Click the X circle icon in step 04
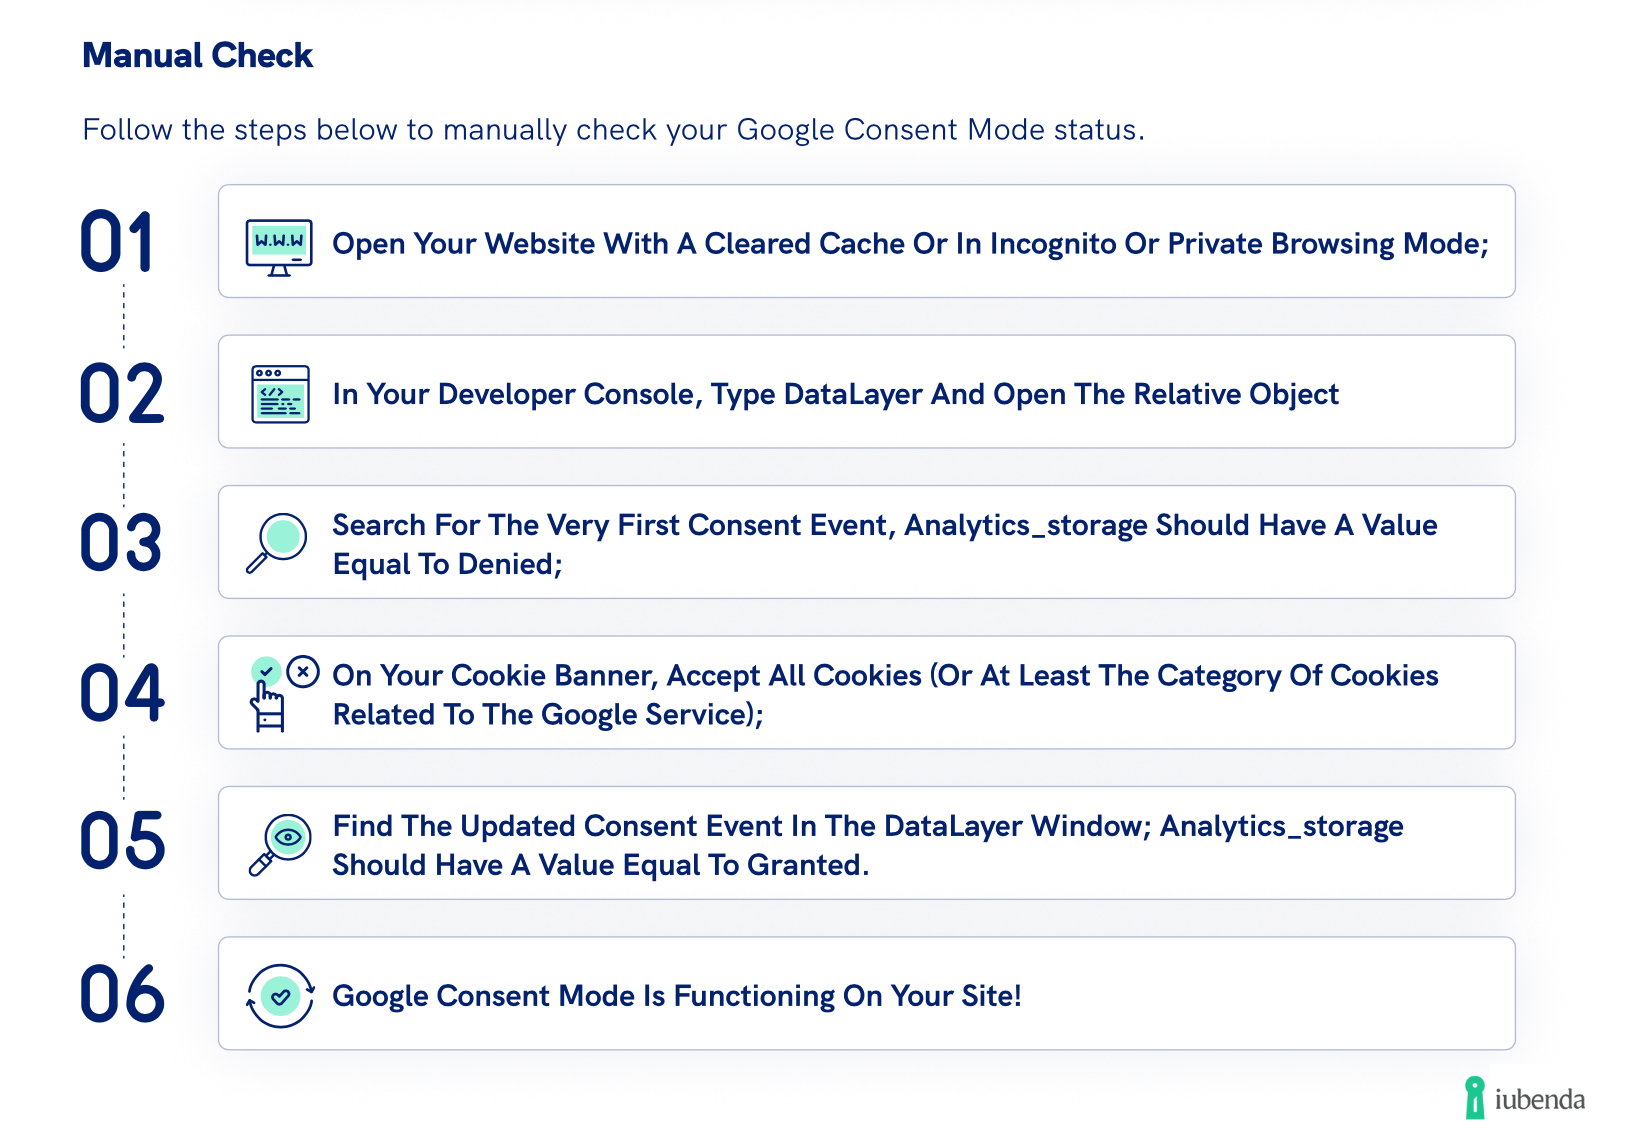This screenshot has height=1148, width=1632. [303, 672]
